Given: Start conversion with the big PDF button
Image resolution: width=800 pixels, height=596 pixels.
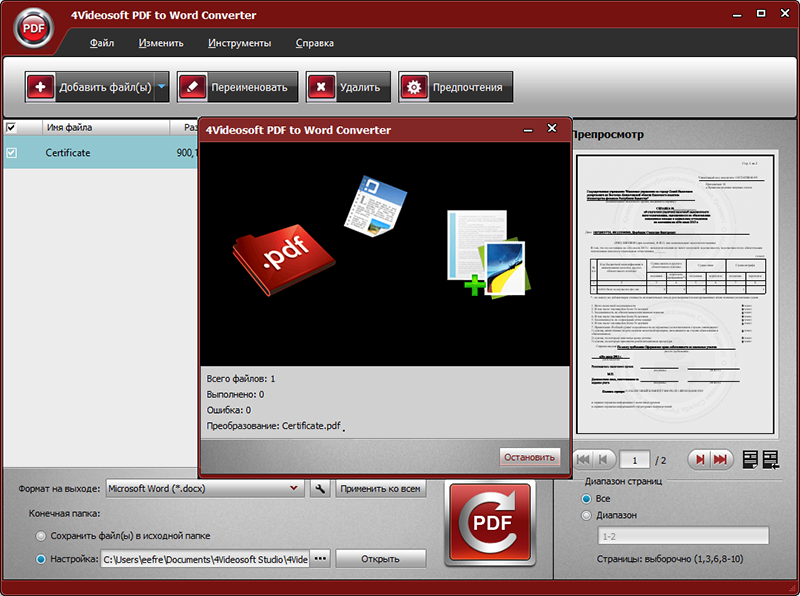Looking at the screenshot, I should click(491, 523).
